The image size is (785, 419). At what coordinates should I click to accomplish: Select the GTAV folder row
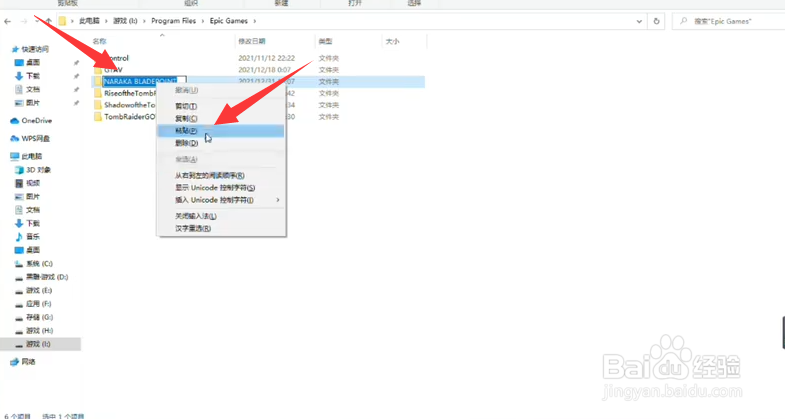tap(258, 70)
